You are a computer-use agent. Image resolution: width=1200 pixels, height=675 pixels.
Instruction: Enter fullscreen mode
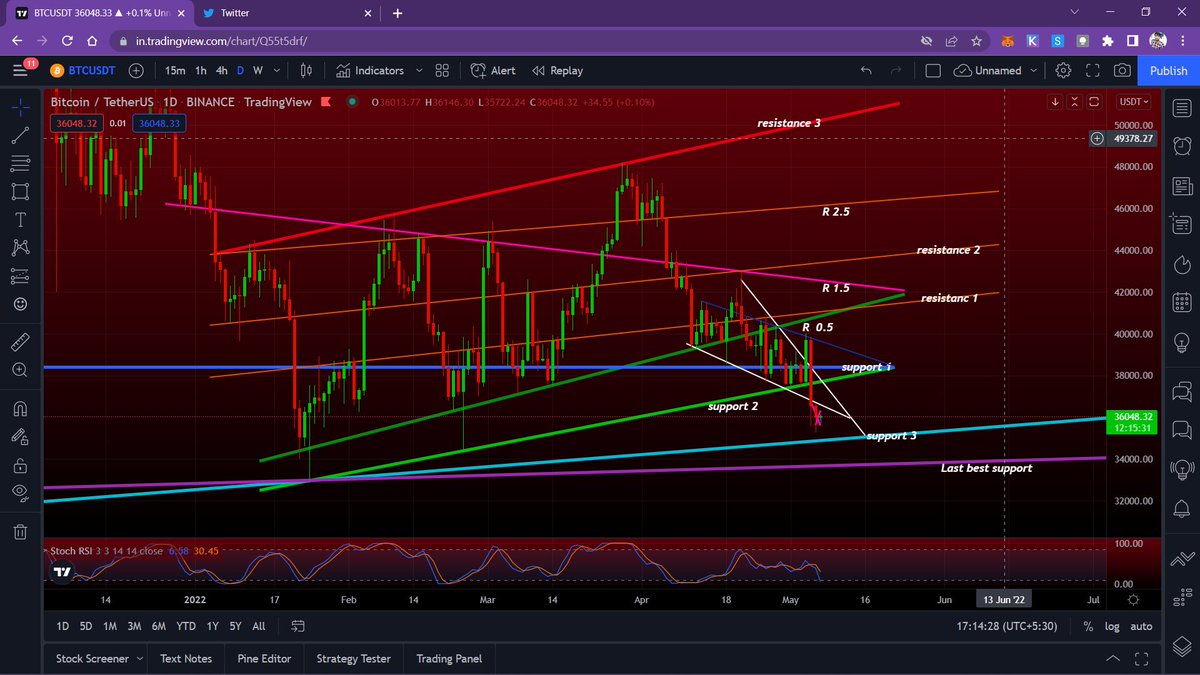1093,70
